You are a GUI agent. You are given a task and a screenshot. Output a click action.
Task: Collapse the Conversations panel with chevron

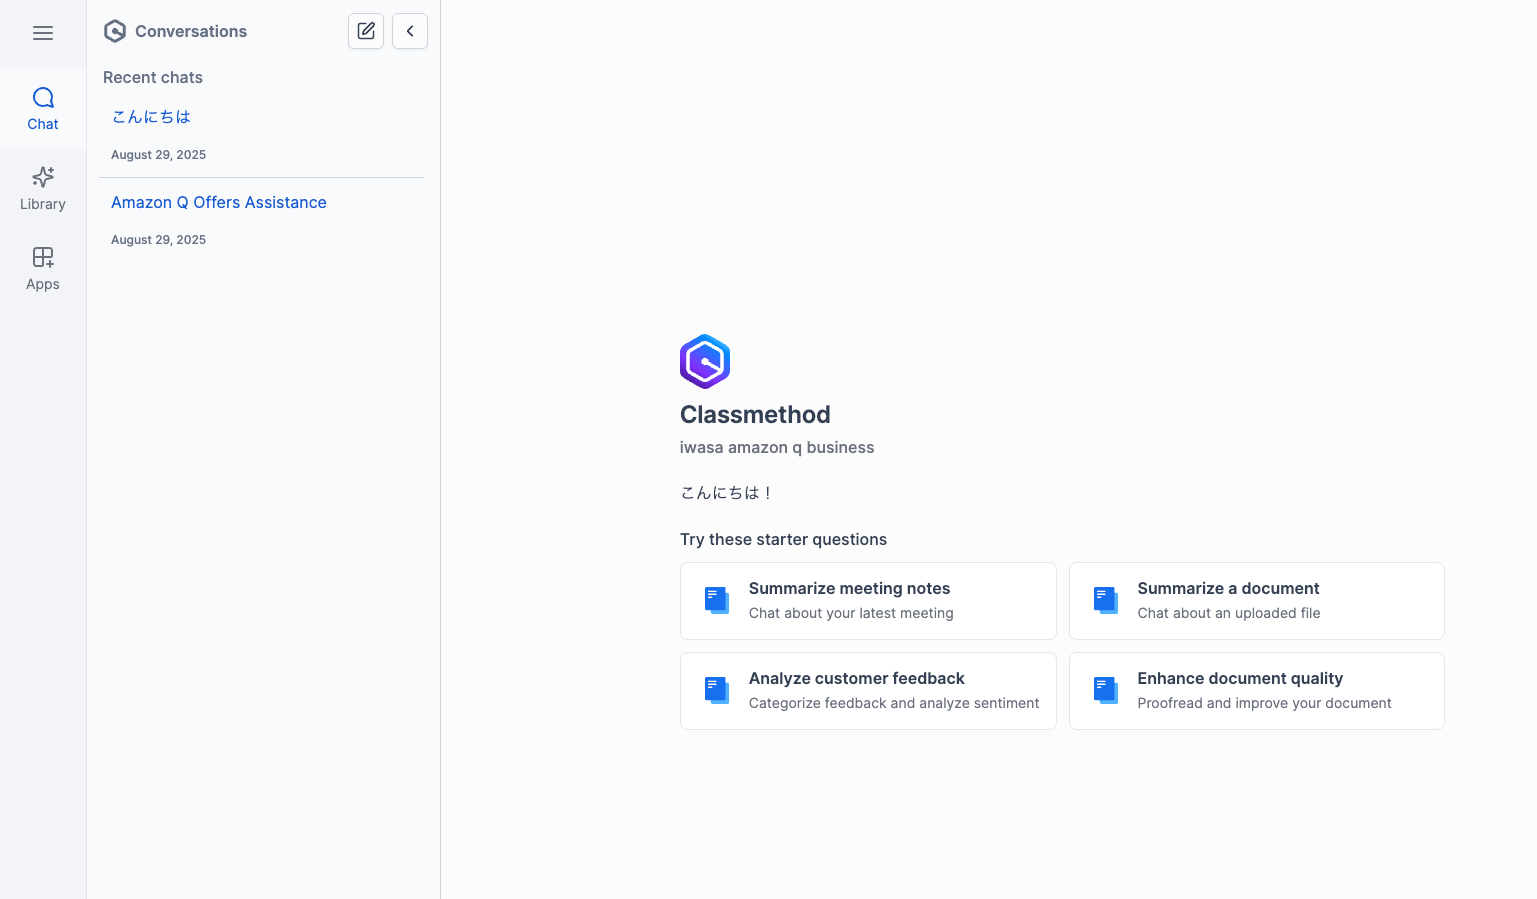[x=410, y=31]
